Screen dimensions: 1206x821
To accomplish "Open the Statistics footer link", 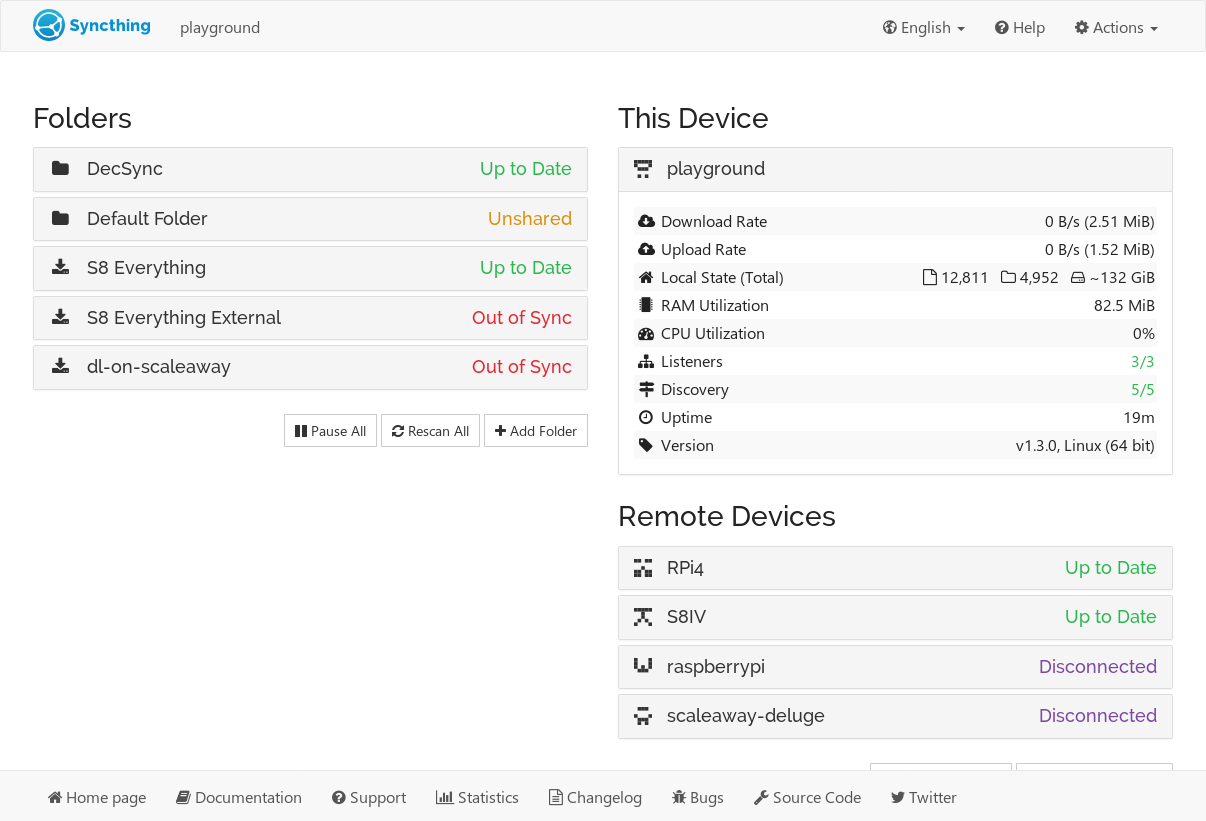I will pos(477,797).
